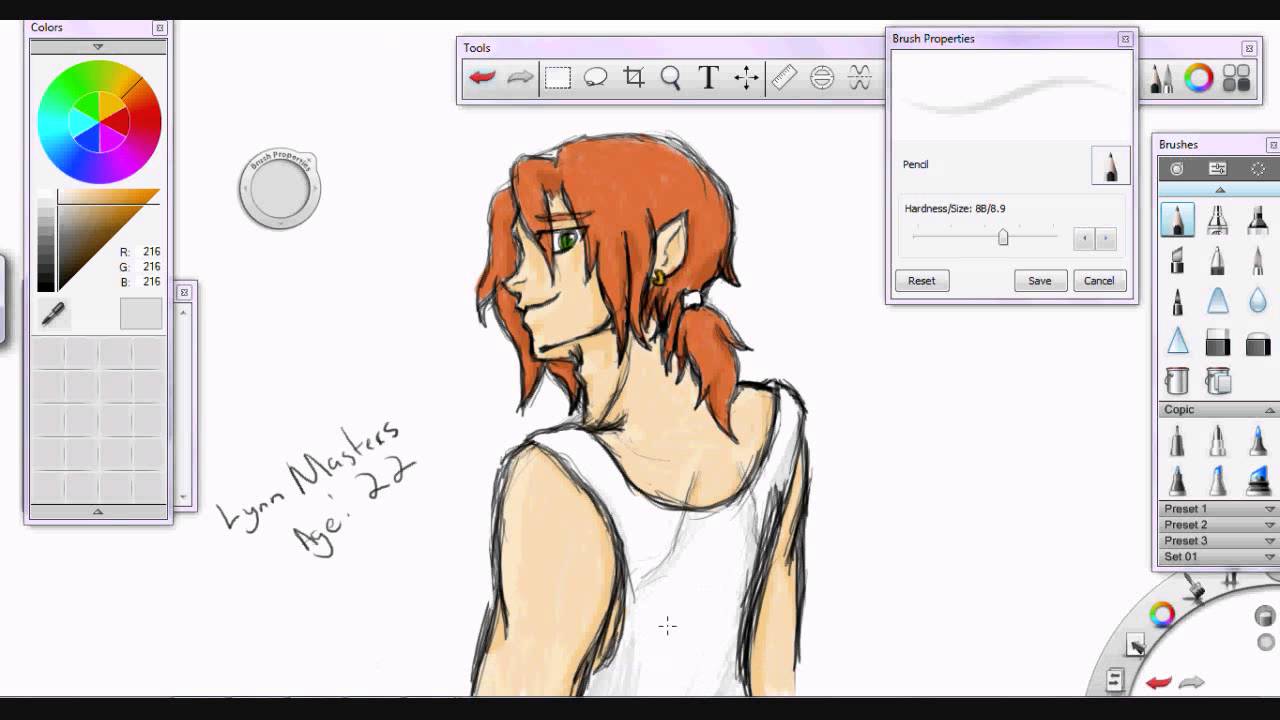Screen dimensions: 1280x720
Task: Click the lagoon cursor selection tools icon
Action: tap(1135, 646)
